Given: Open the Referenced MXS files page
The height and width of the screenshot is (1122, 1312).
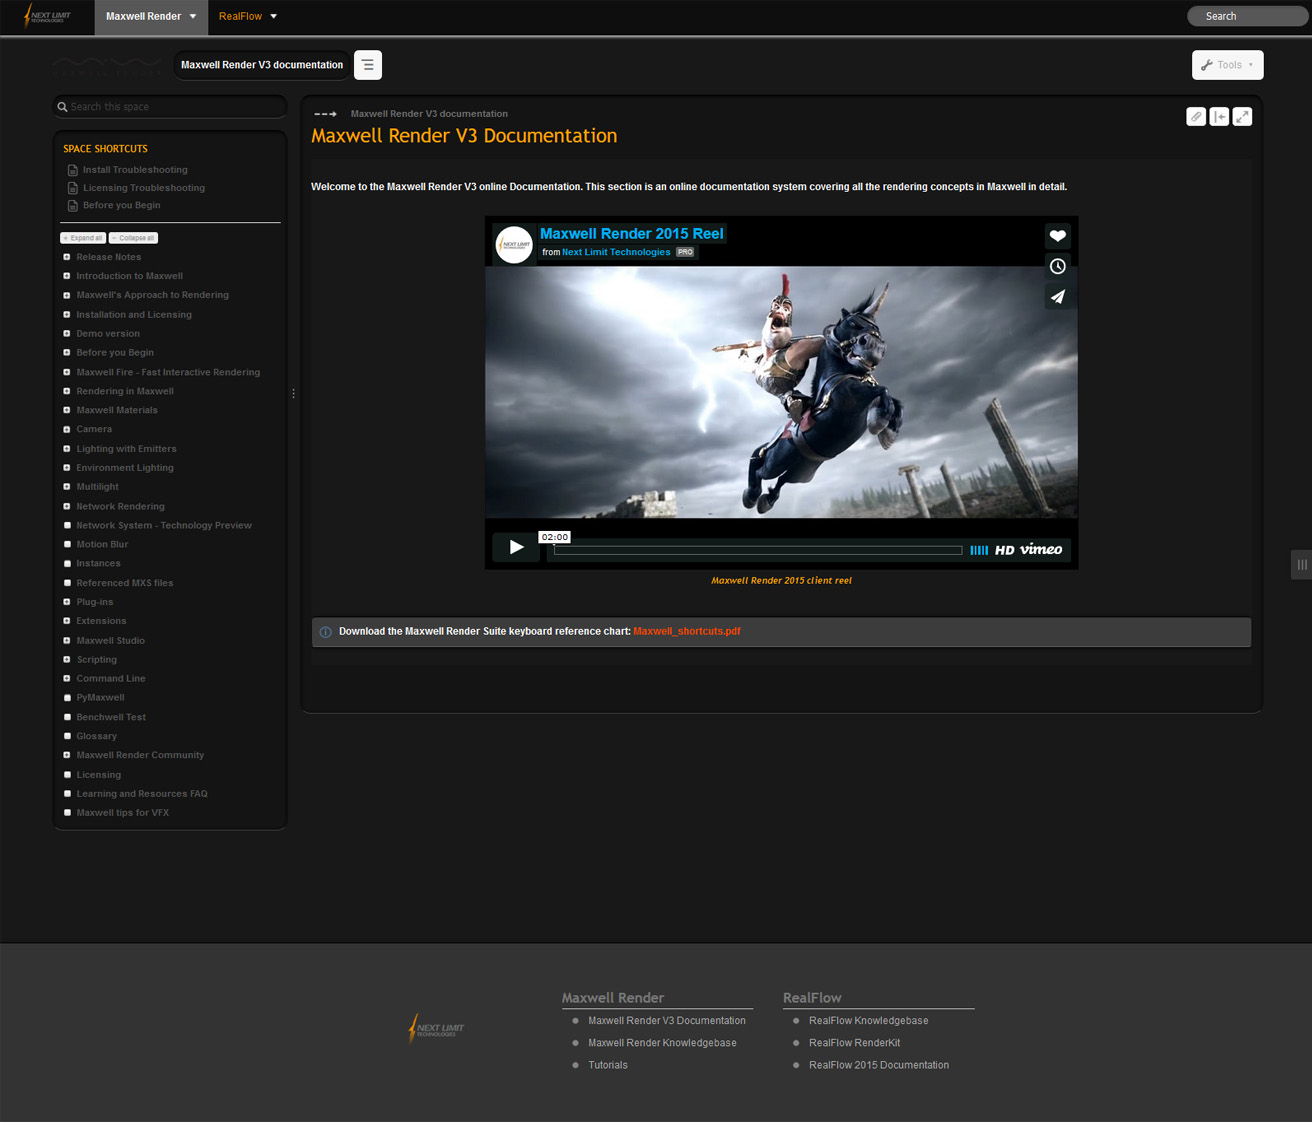Looking at the screenshot, I should 124,583.
